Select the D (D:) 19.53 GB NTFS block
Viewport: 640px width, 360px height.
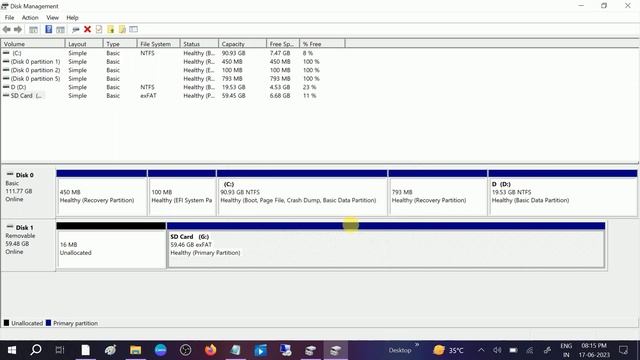click(563, 193)
